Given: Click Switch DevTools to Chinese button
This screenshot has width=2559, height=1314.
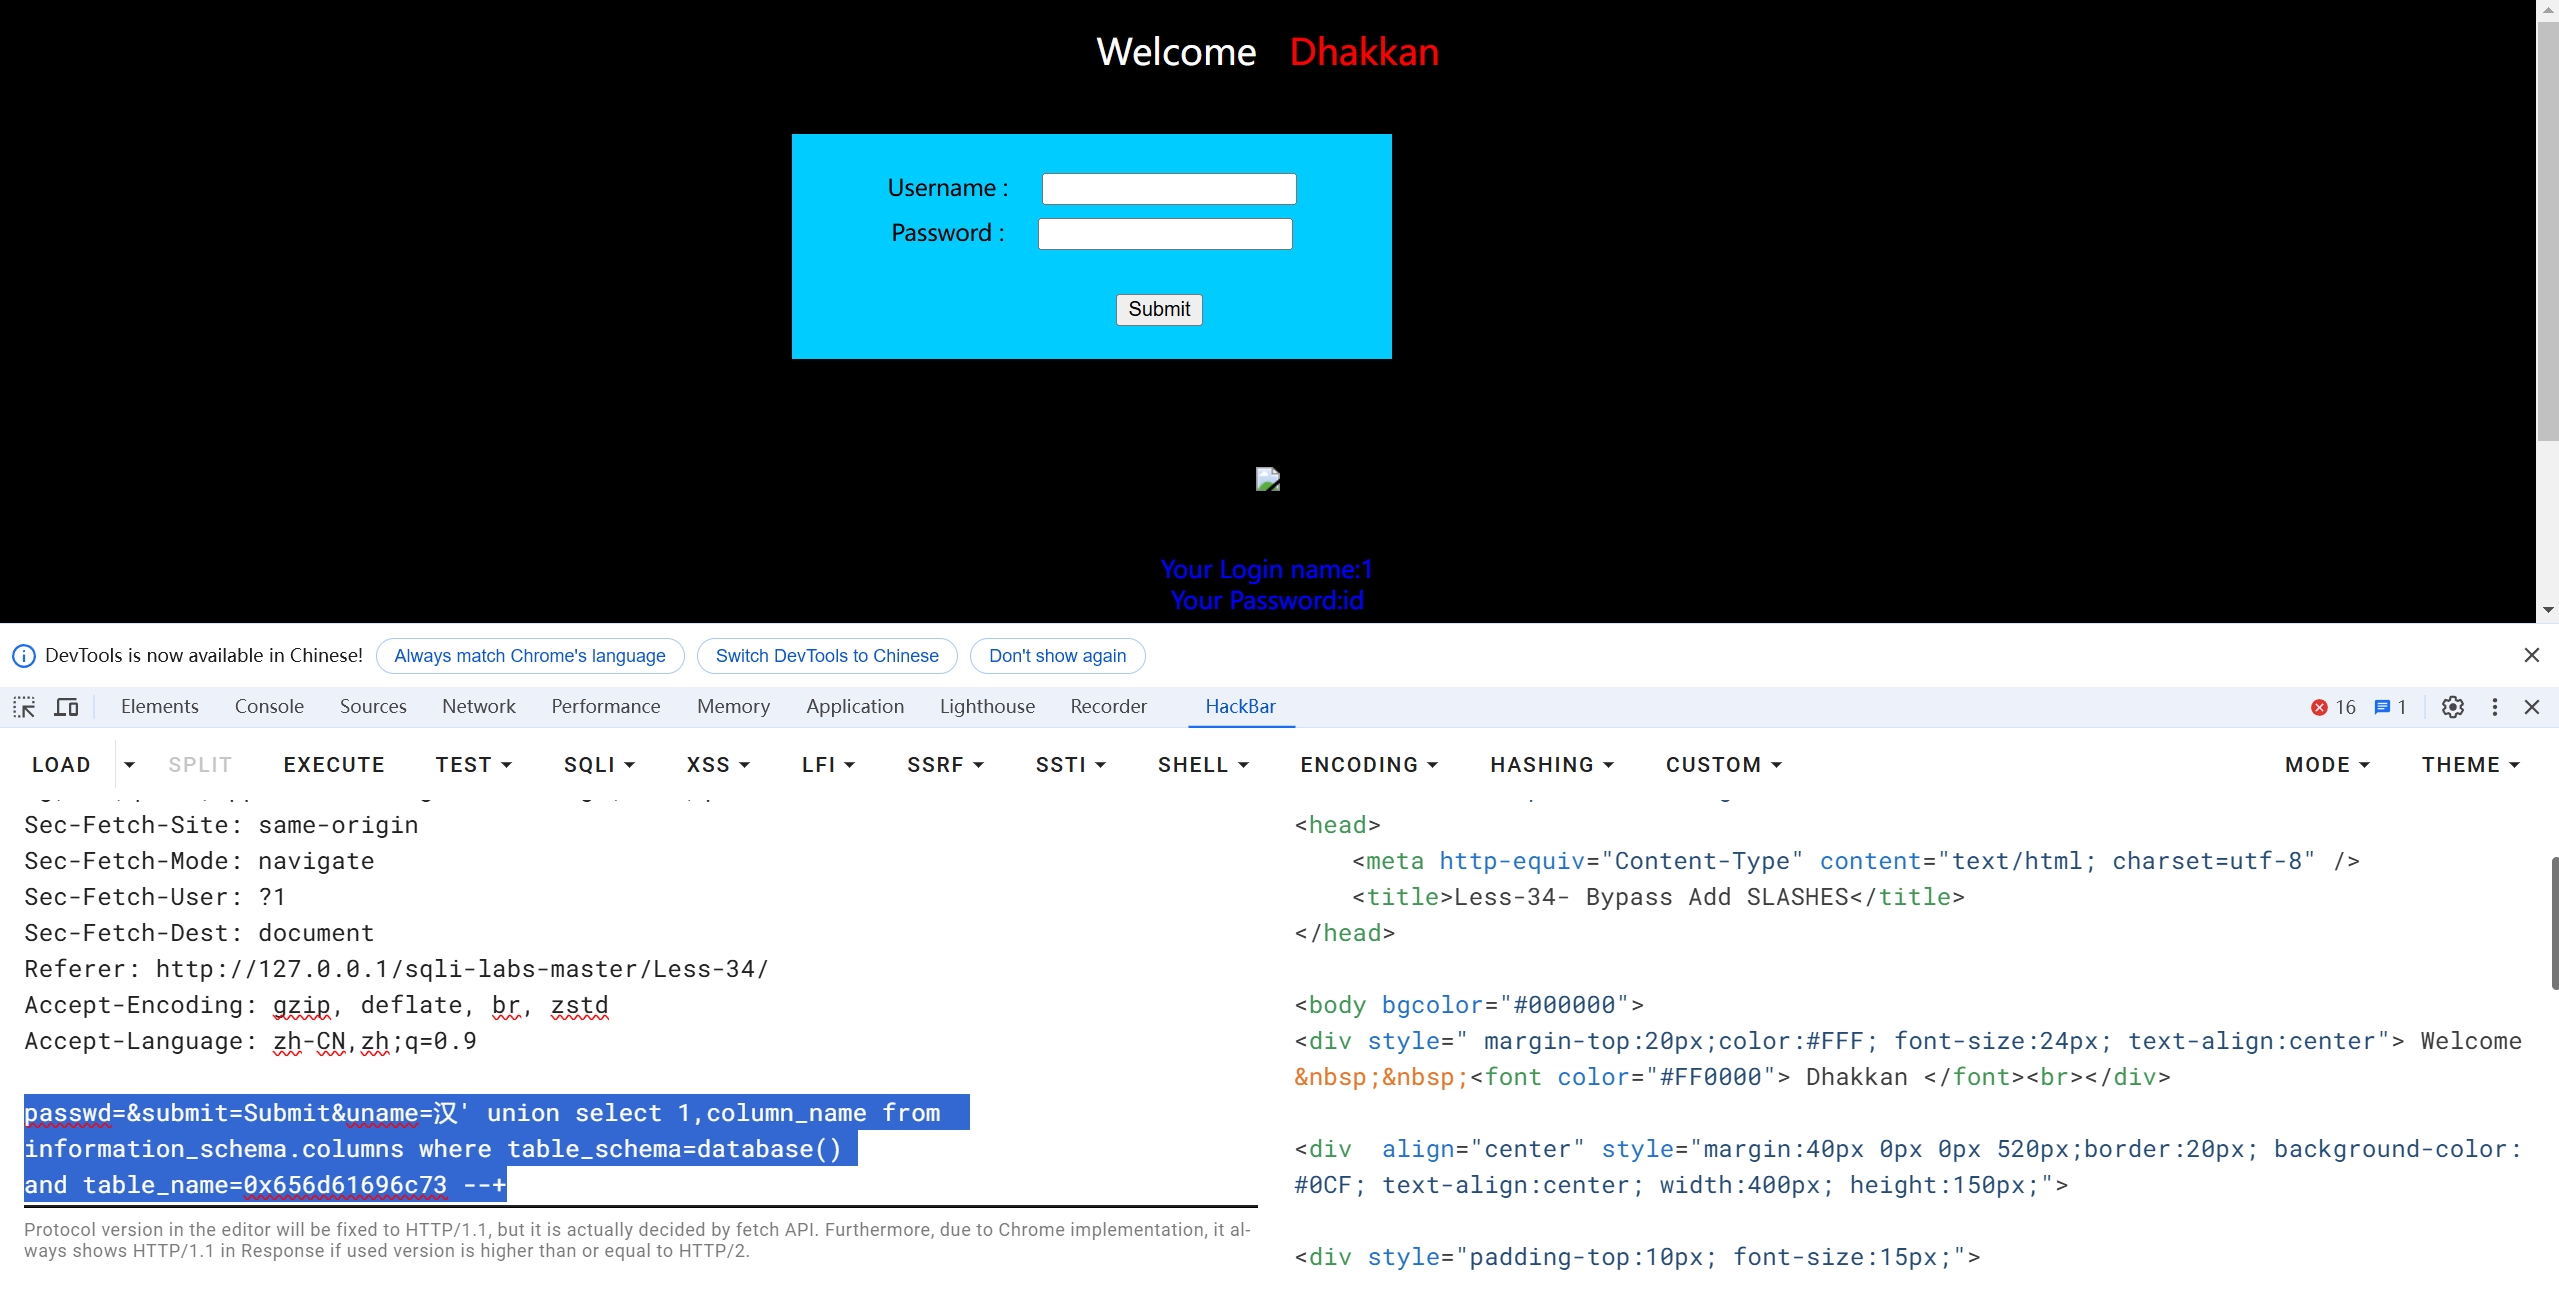Looking at the screenshot, I should coord(827,656).
